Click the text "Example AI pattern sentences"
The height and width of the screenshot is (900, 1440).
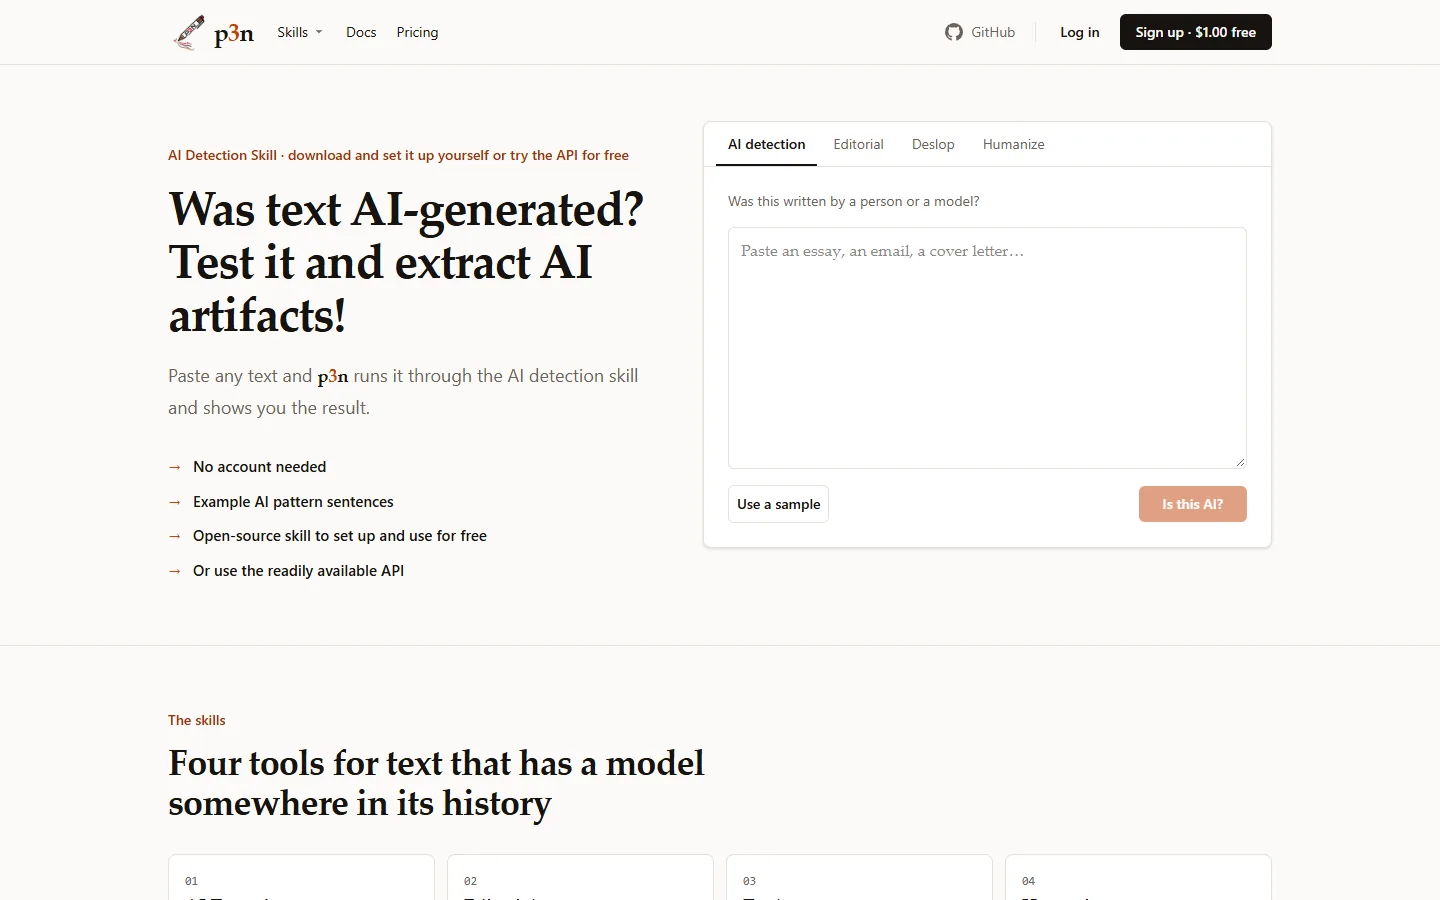click(293, 502)
